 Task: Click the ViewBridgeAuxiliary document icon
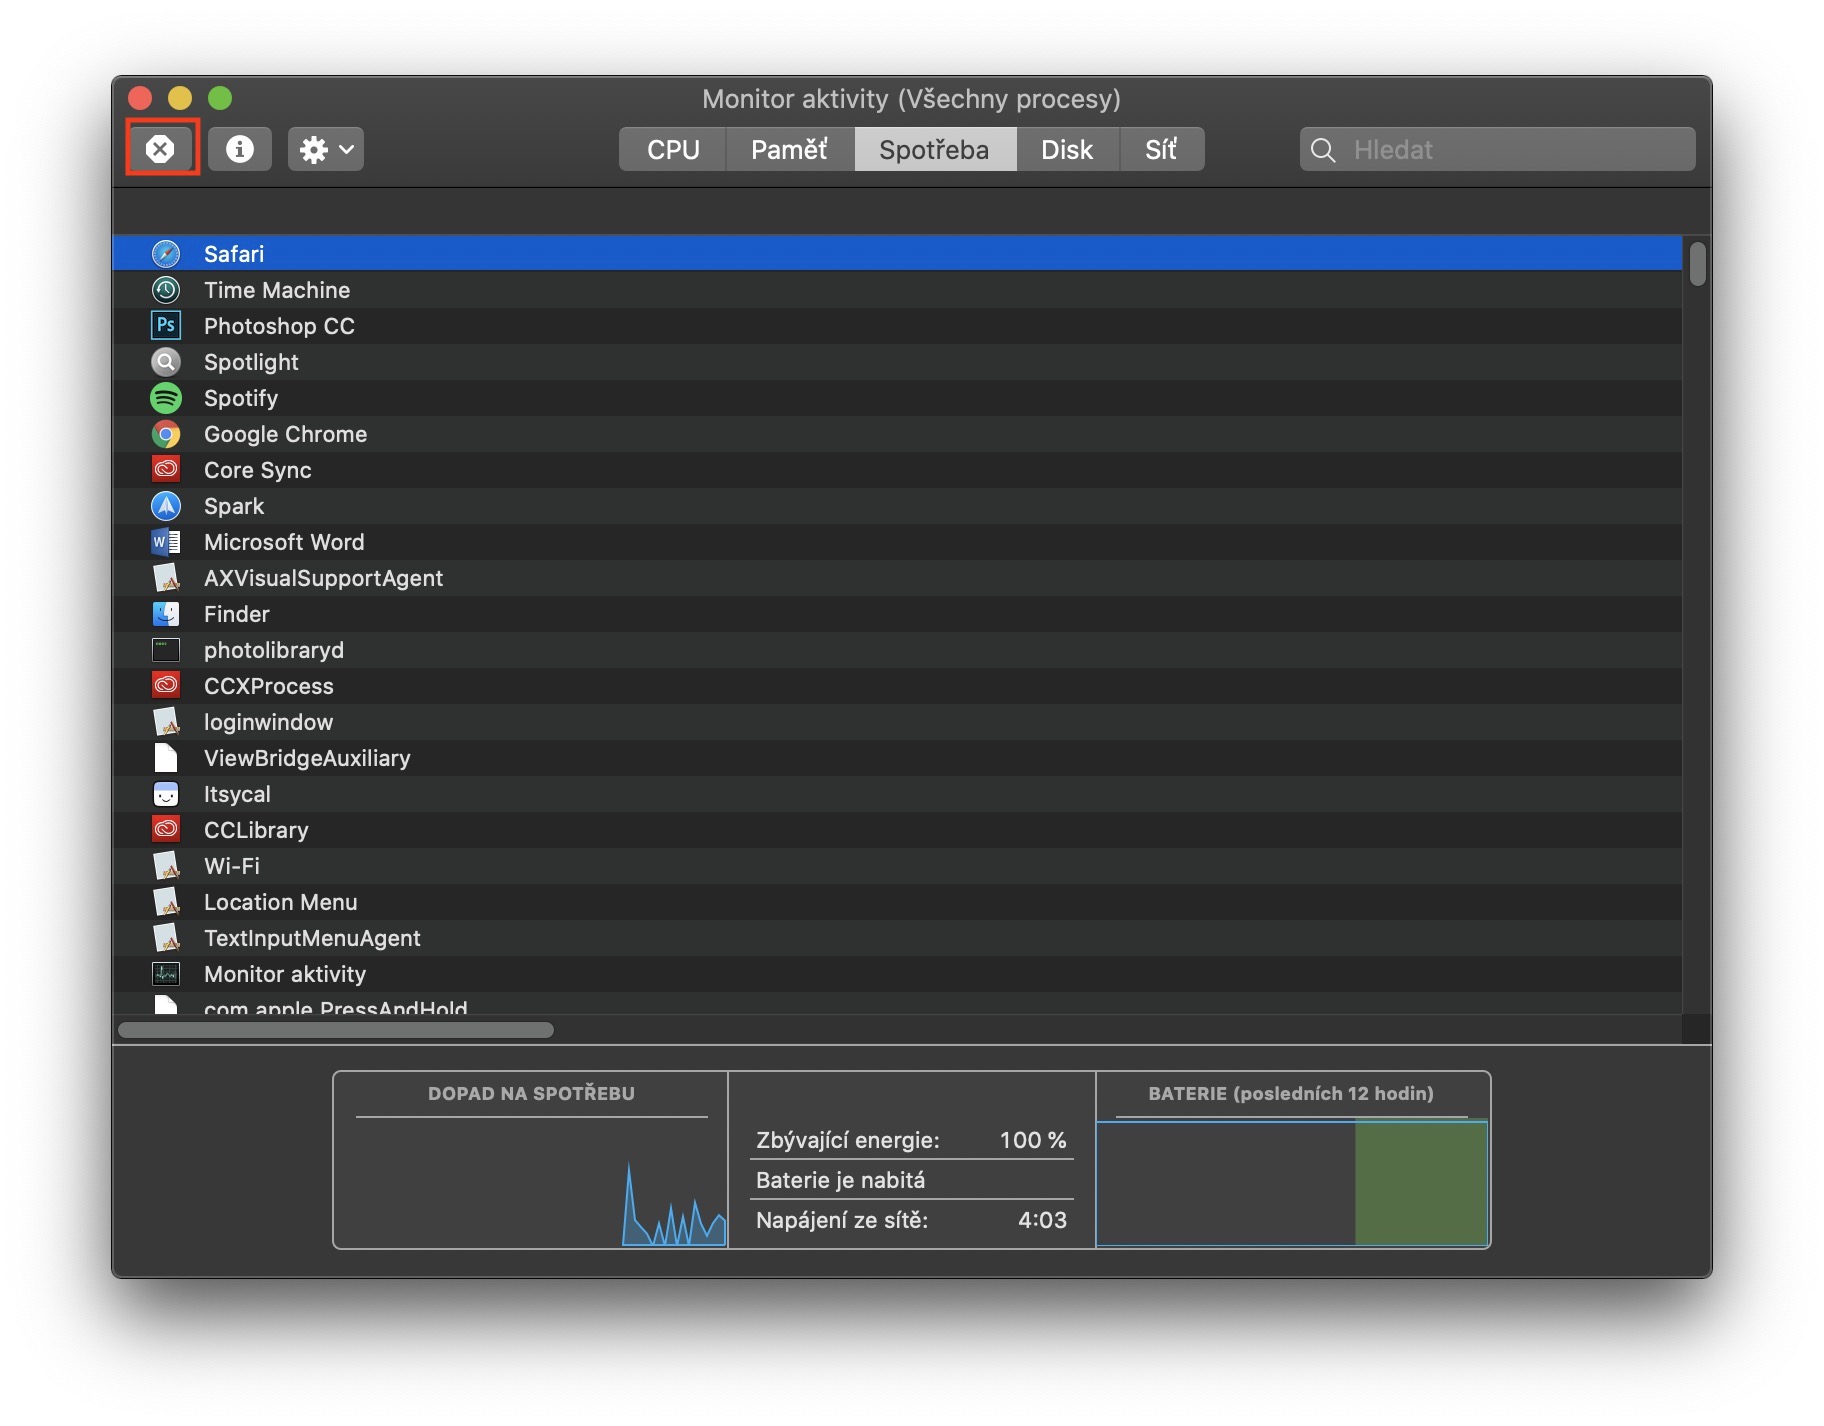pos(166,758)
